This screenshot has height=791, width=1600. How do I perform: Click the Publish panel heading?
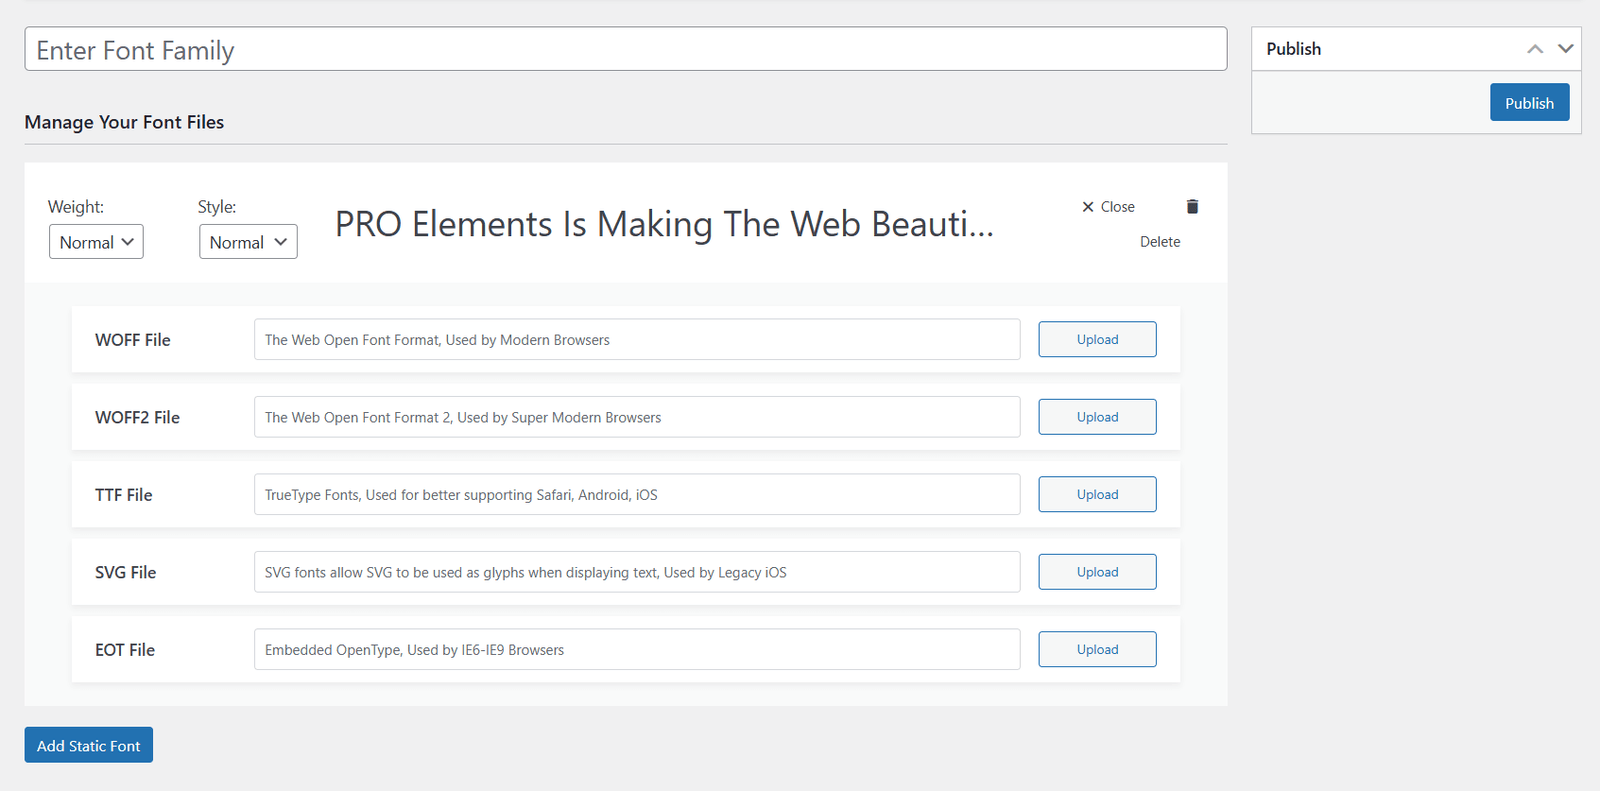[1293, 49]
